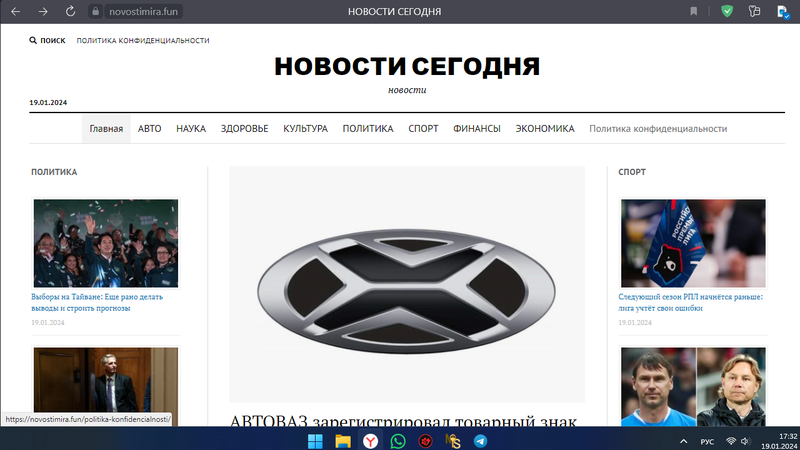This screenshot has height=450, width=800.
Task: Open site search with ПОИСК magnifier
Action: [47, 40]
